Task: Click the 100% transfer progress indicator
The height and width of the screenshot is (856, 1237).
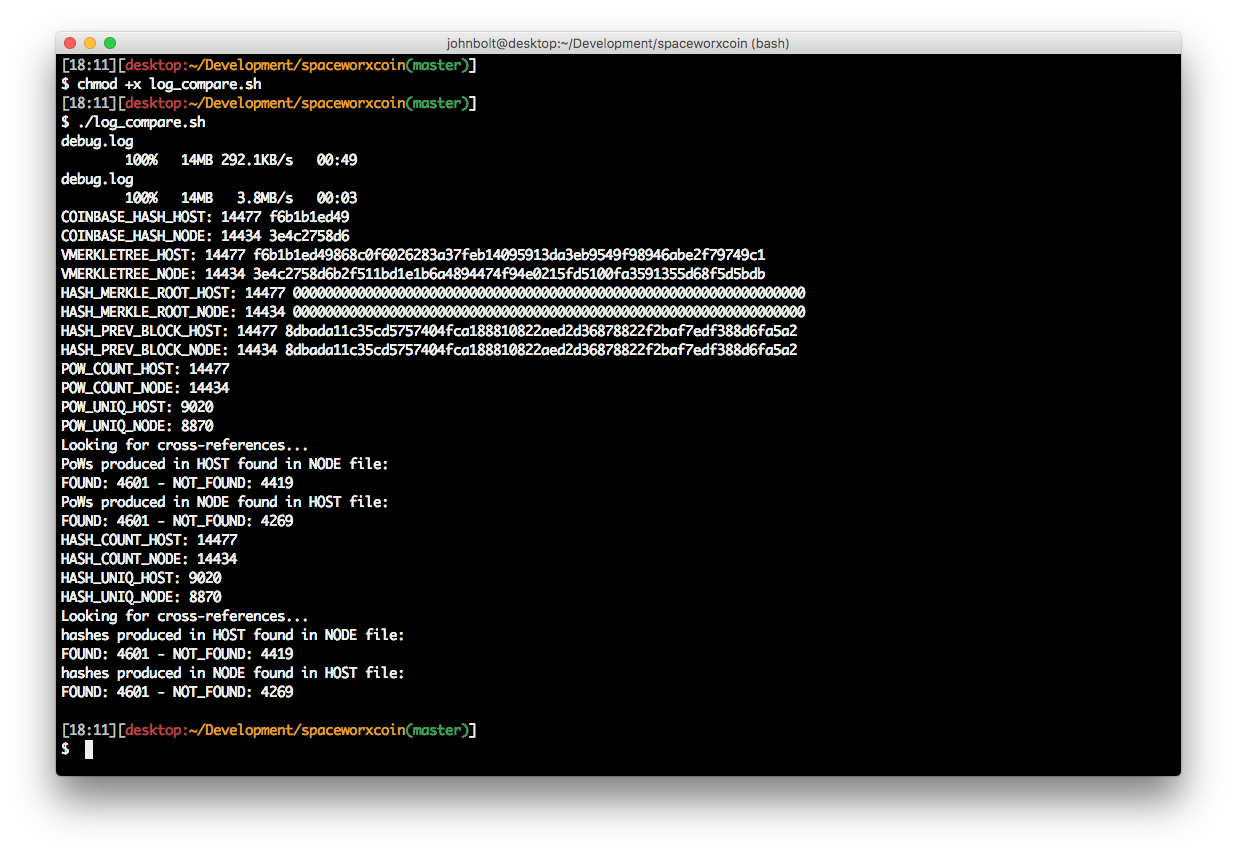Action: coord(140,159)
